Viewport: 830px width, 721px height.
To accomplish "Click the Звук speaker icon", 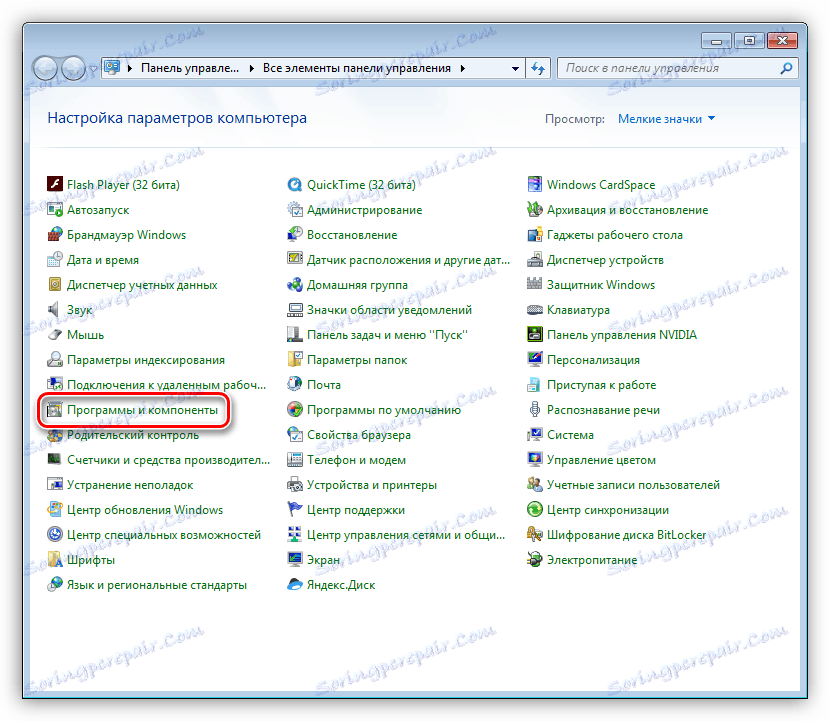I will pos(55,309).
